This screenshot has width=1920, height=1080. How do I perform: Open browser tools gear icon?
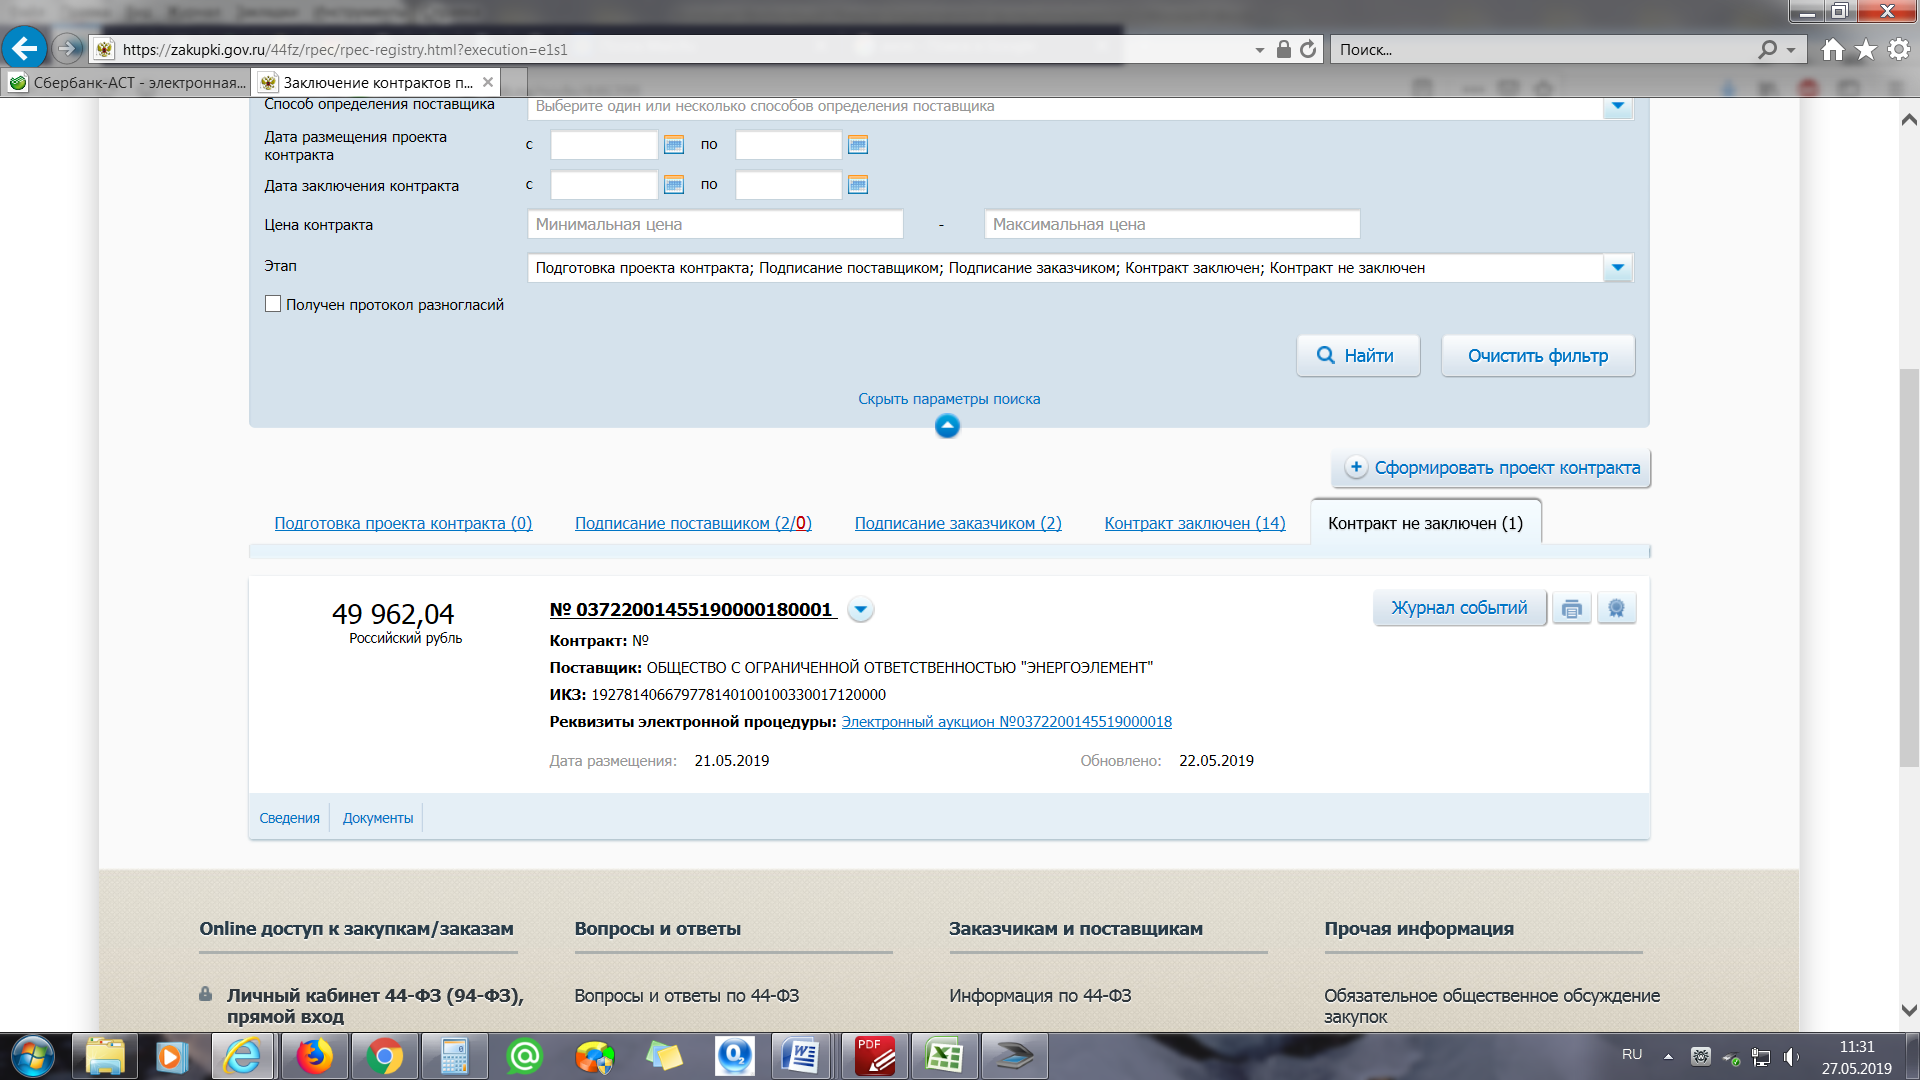(1898, 49)
